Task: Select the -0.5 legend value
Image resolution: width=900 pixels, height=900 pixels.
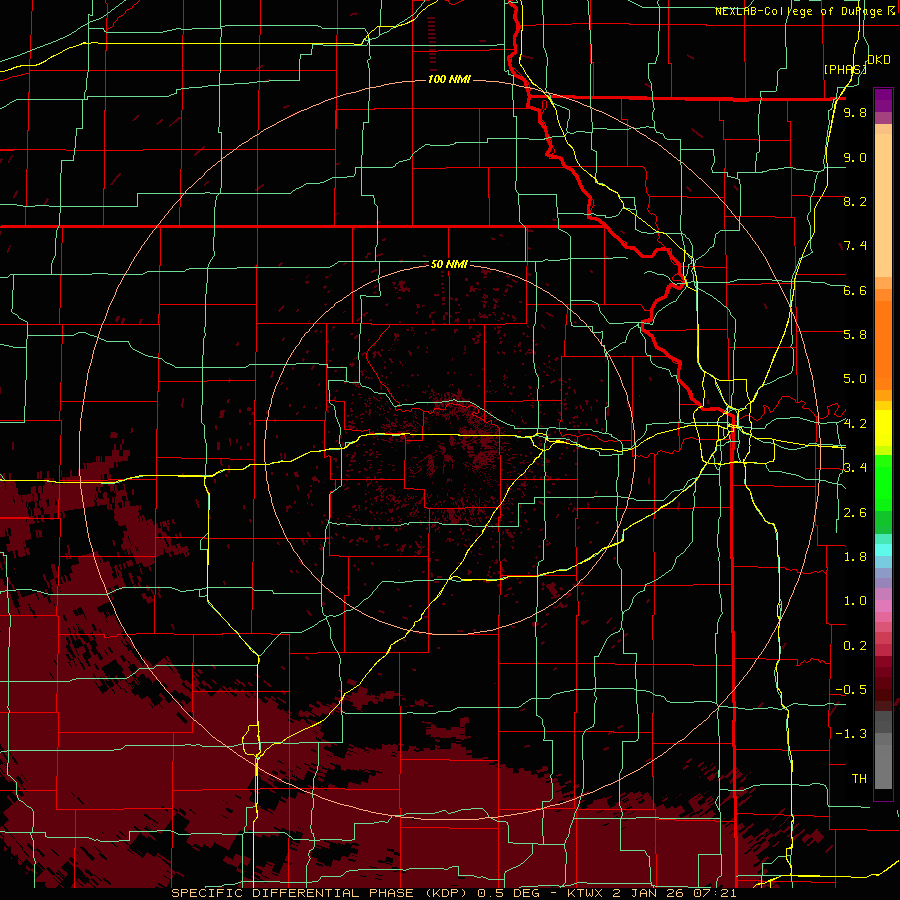Action: [852, 690]
